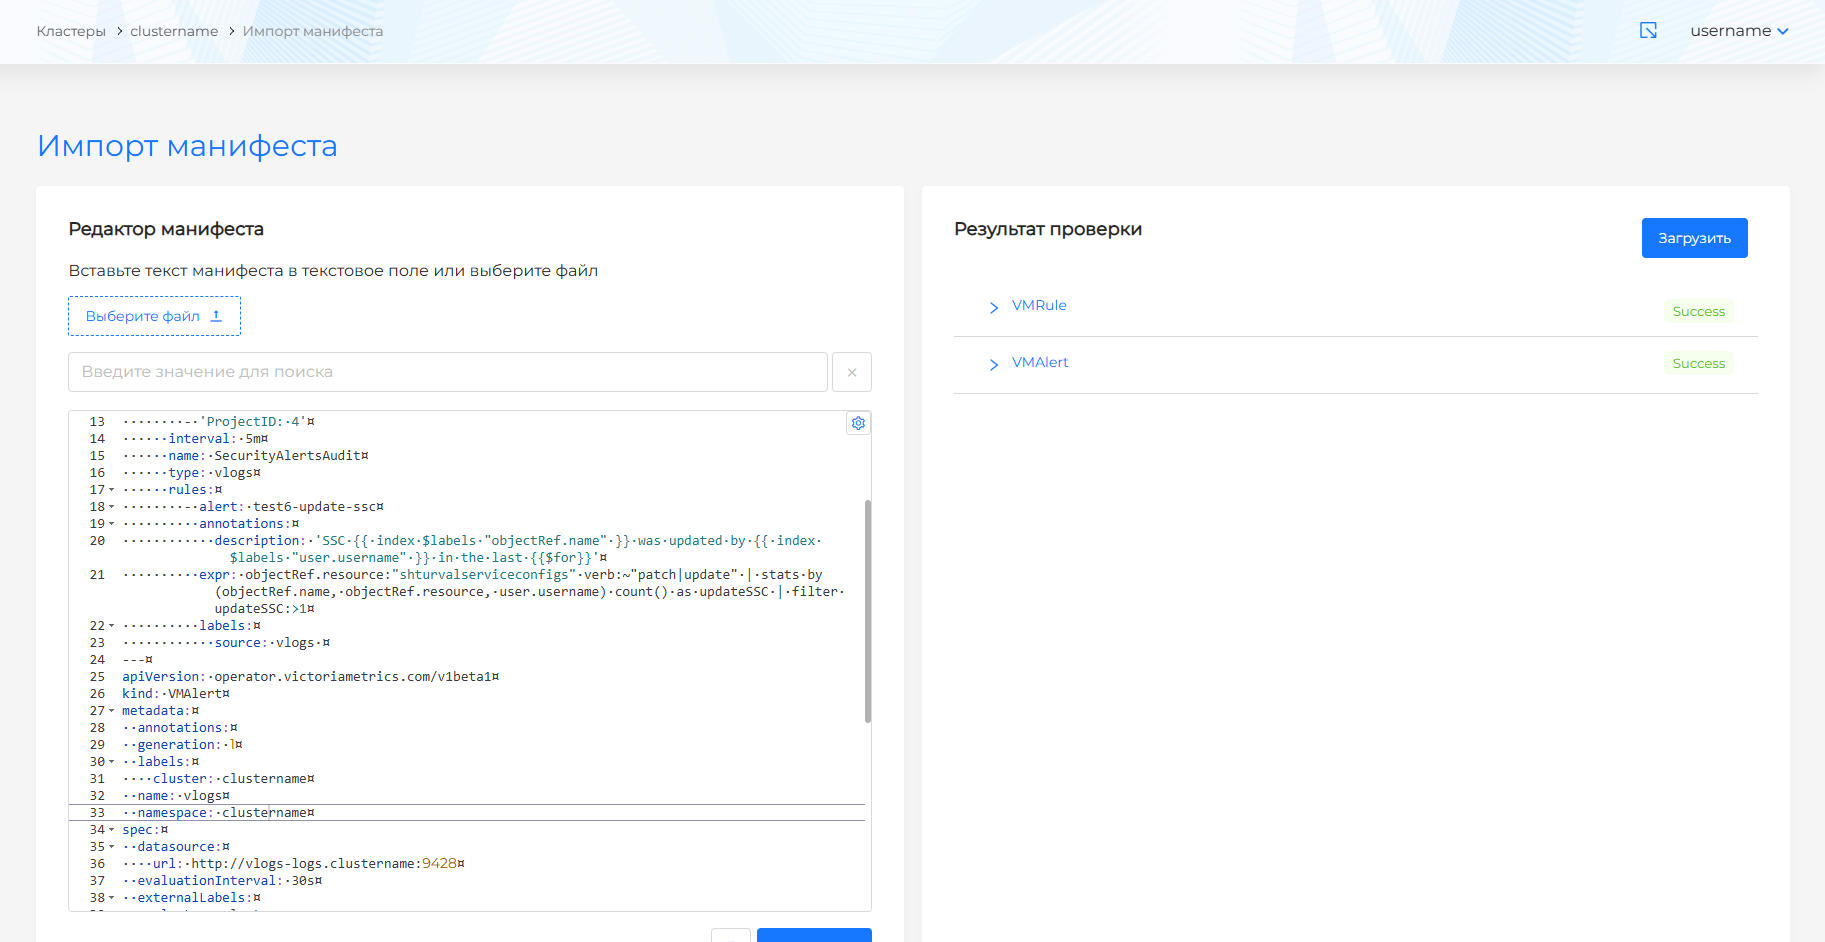Focus the search value input field
Screen dimensions: 1825x942
447,372
